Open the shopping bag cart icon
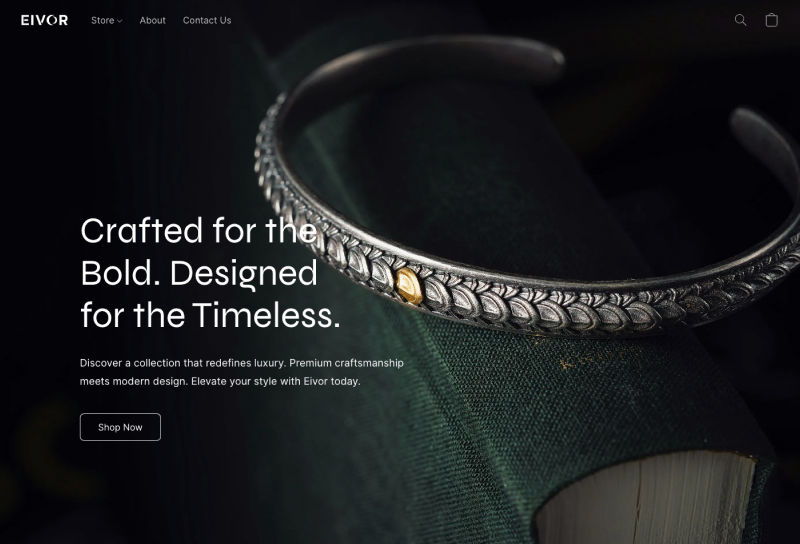The width and height of the screenshot is (800, 544). [771, 20]
